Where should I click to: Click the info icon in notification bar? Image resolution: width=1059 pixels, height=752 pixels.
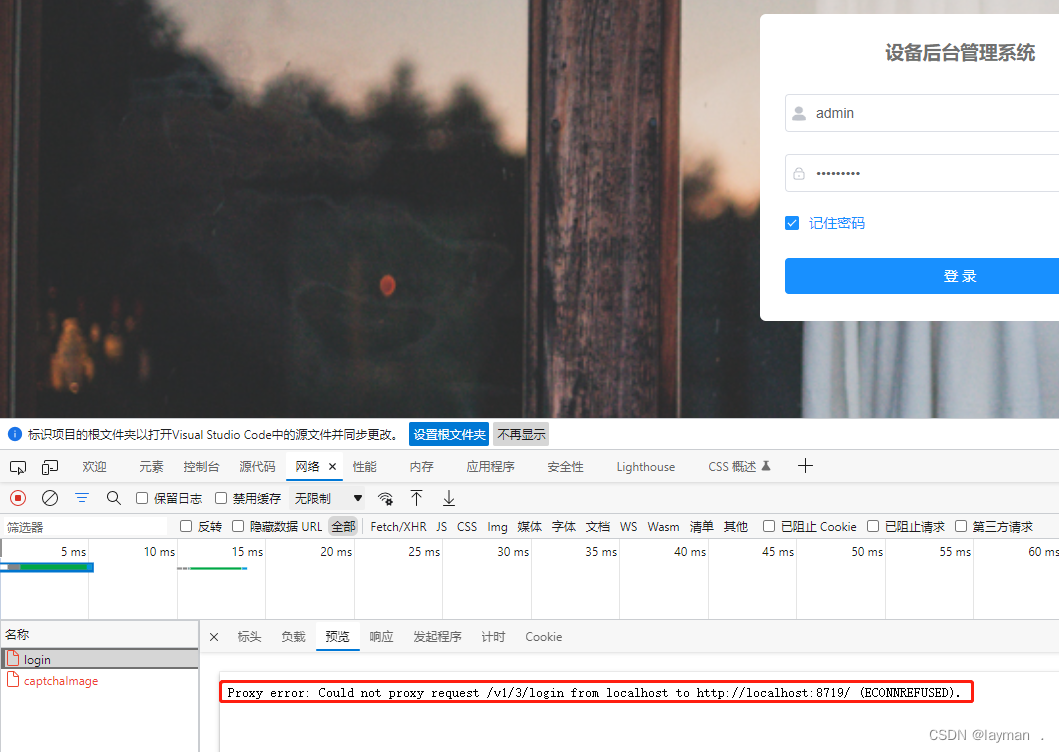15,434
